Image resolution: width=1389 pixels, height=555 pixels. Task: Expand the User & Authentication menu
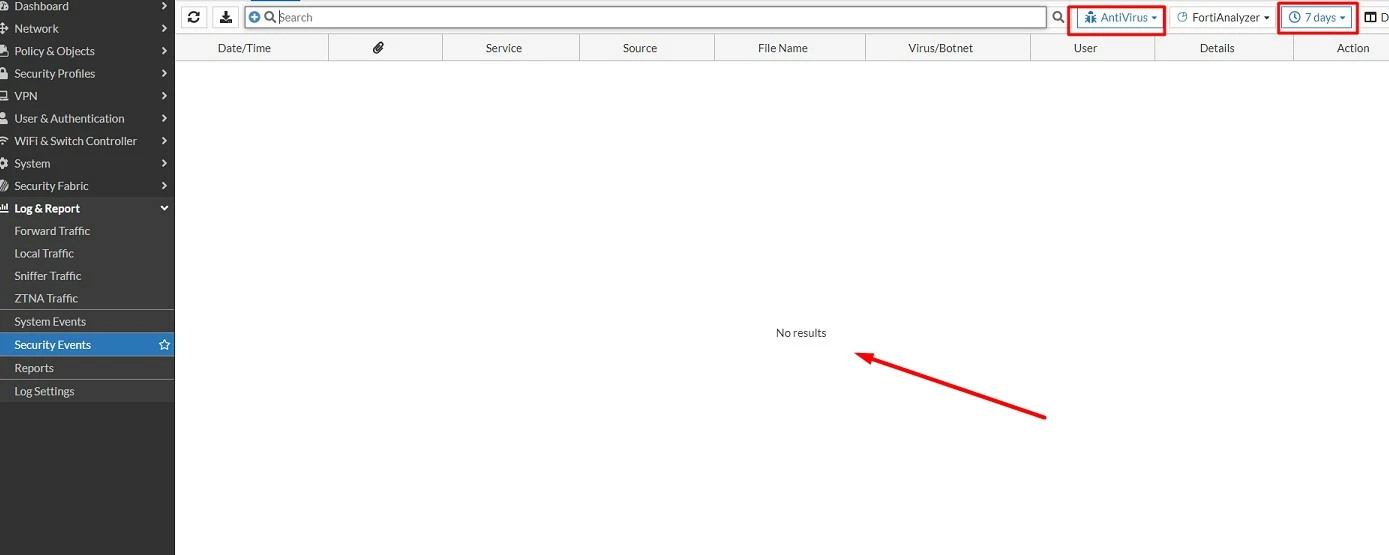(87, 119)
